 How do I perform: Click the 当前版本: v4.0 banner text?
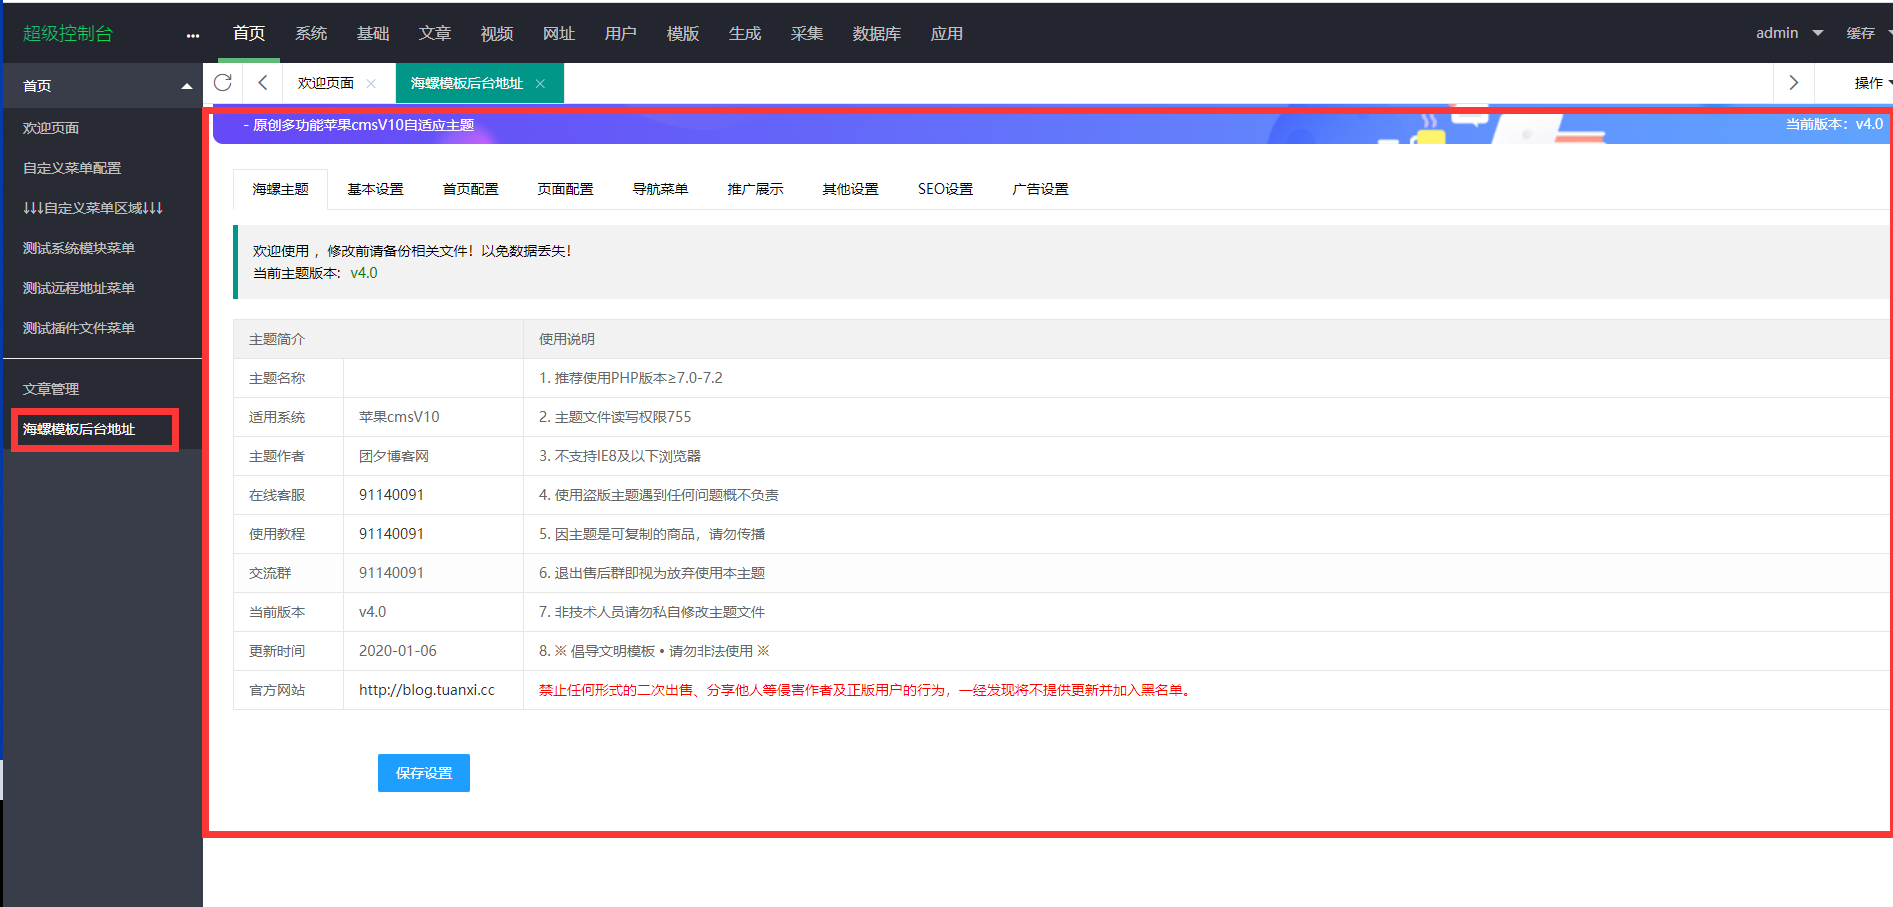click(x=1834, y=124)
